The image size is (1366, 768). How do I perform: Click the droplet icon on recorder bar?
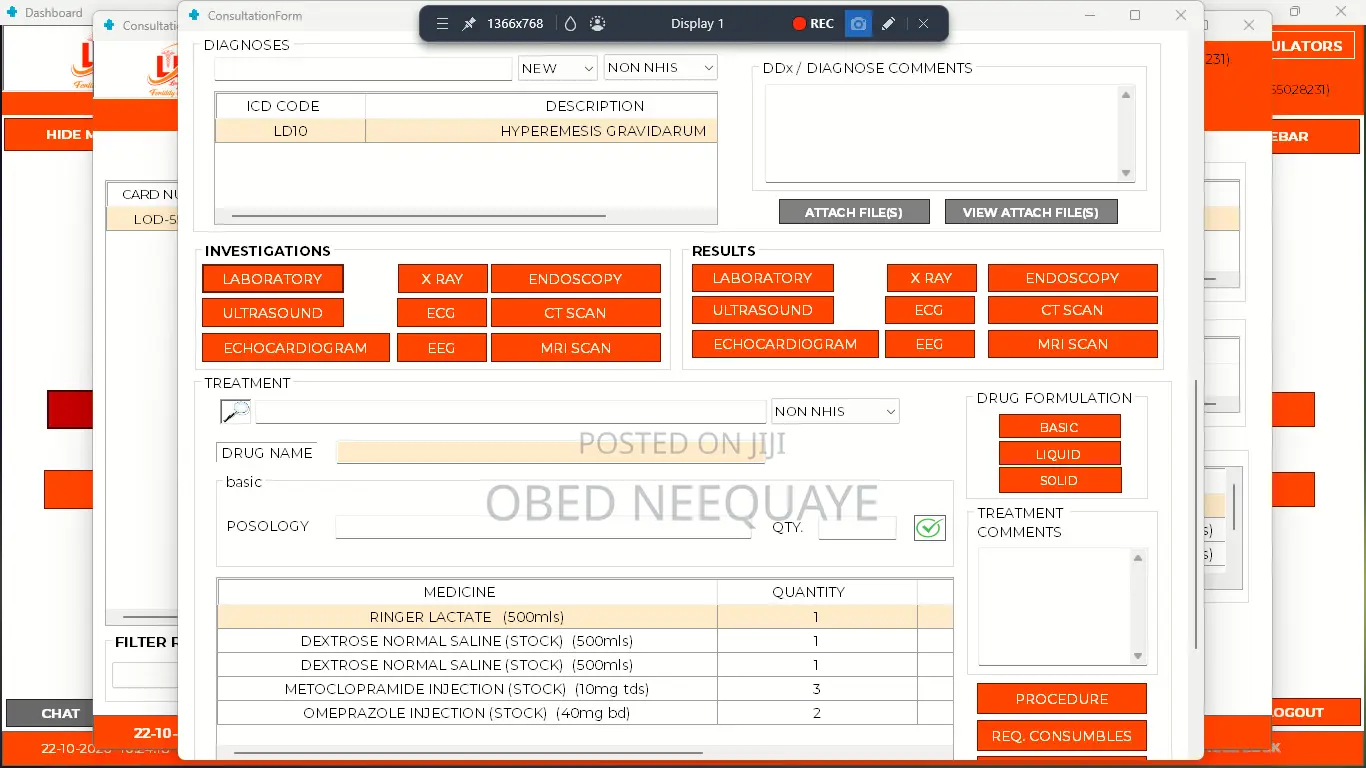tap(570, 24)
